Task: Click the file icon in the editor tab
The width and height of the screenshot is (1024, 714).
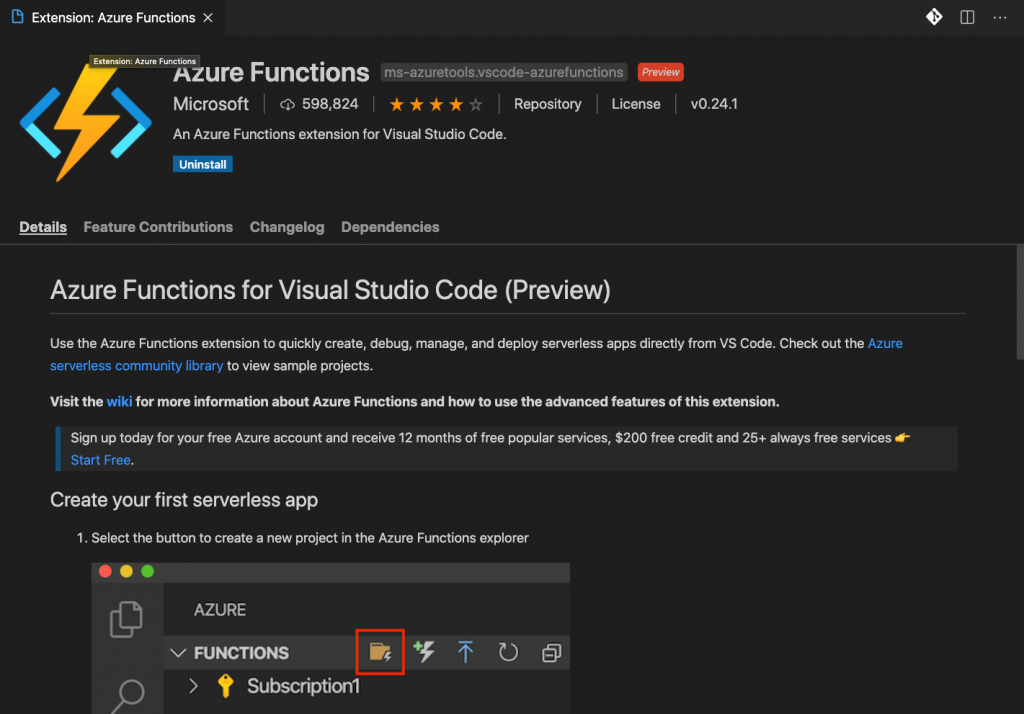Action: [18, 17]
